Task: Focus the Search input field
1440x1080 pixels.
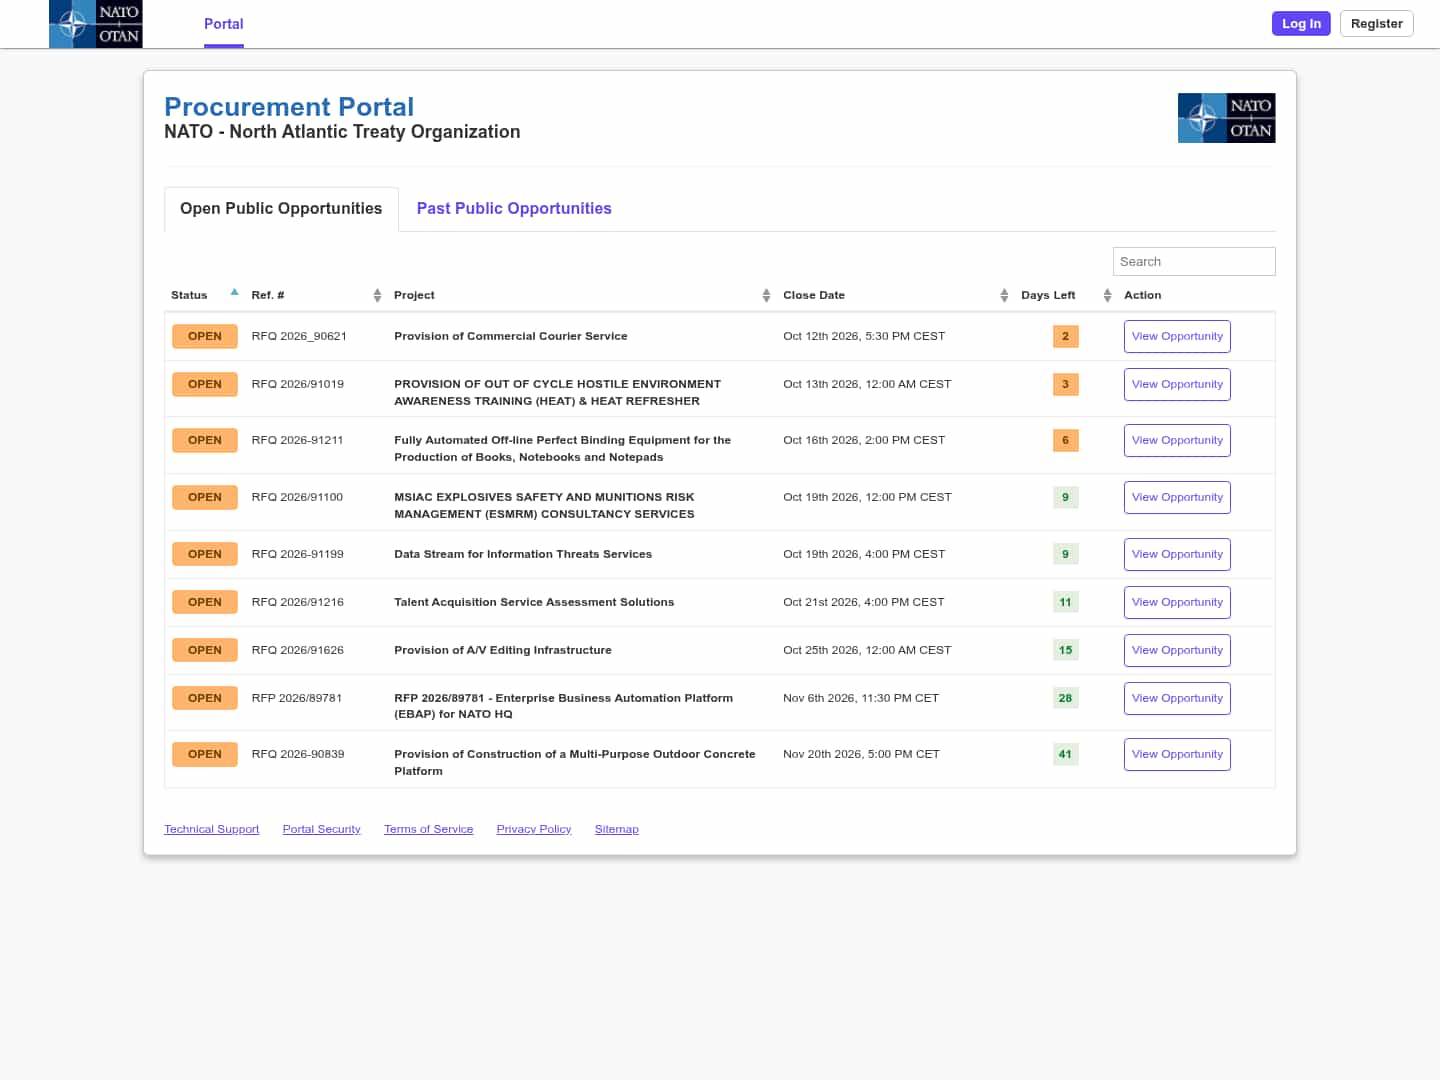Action: click(1194, 261)
